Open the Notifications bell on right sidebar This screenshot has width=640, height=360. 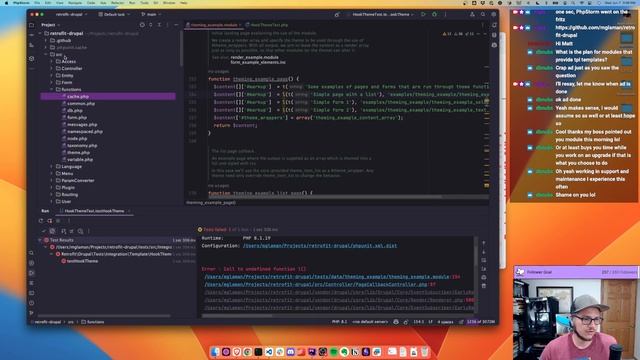pos(494,25)
